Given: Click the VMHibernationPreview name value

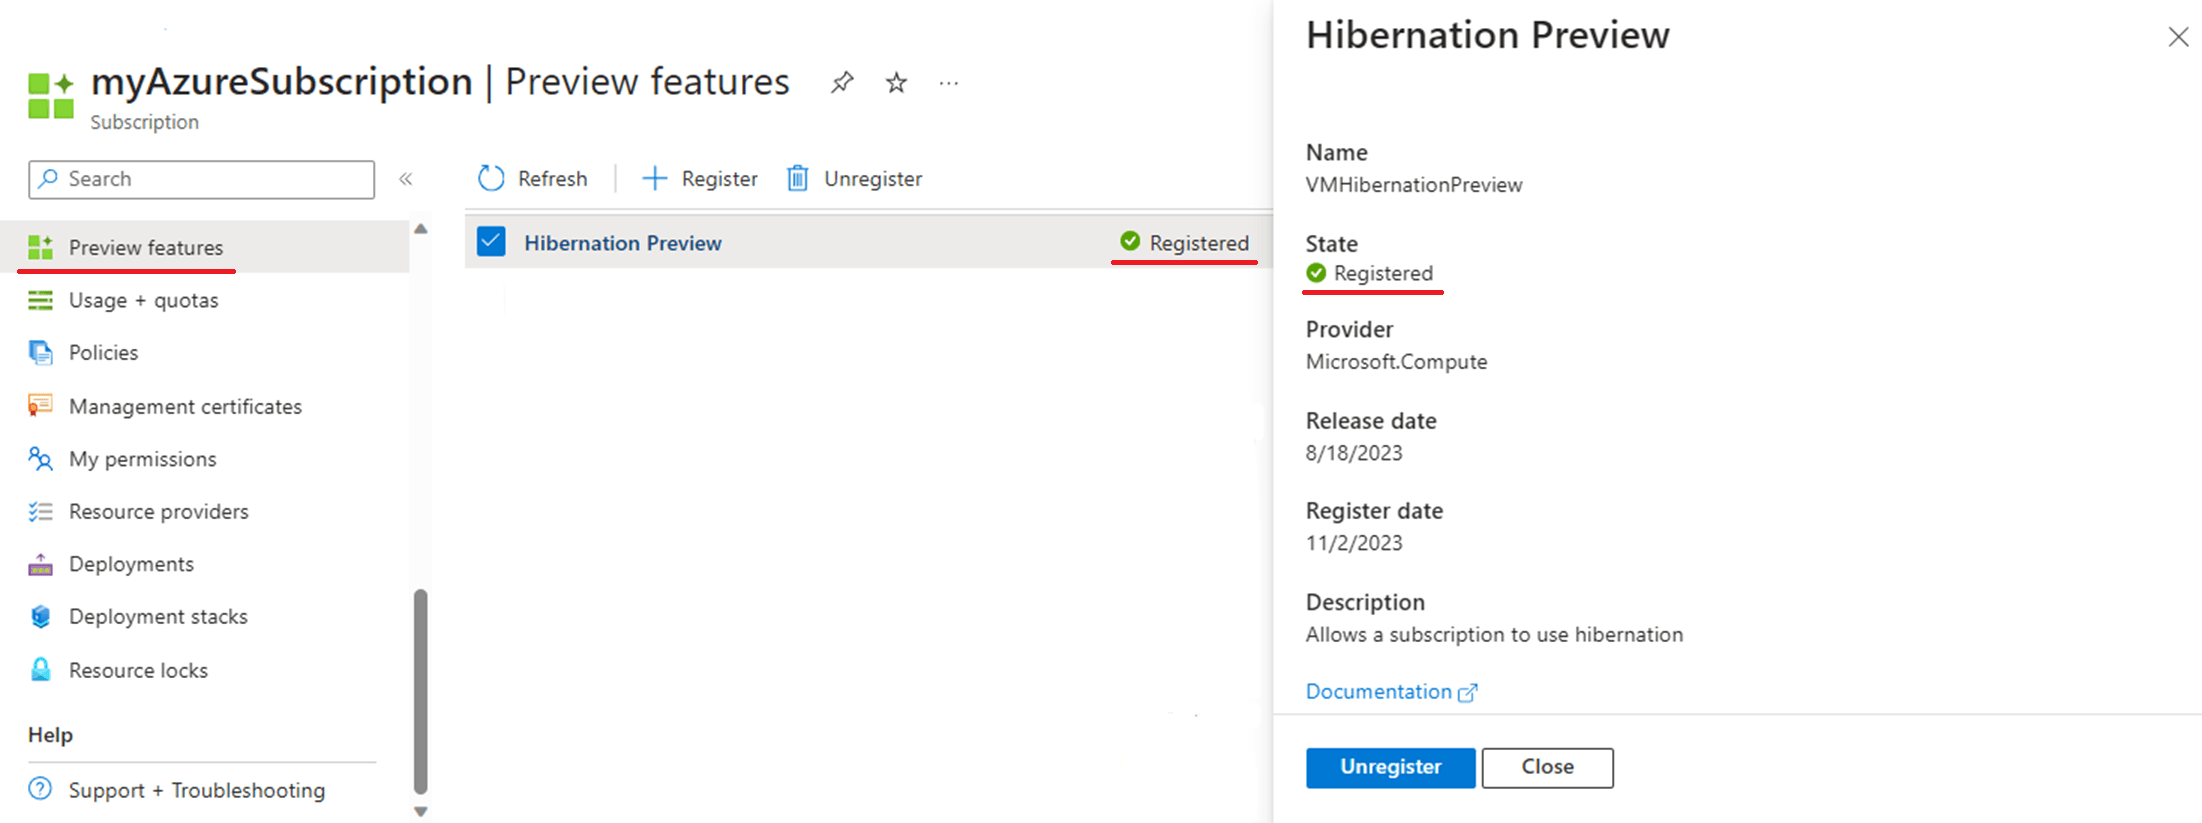Looking at the screenshot, I should (1414, 185).
